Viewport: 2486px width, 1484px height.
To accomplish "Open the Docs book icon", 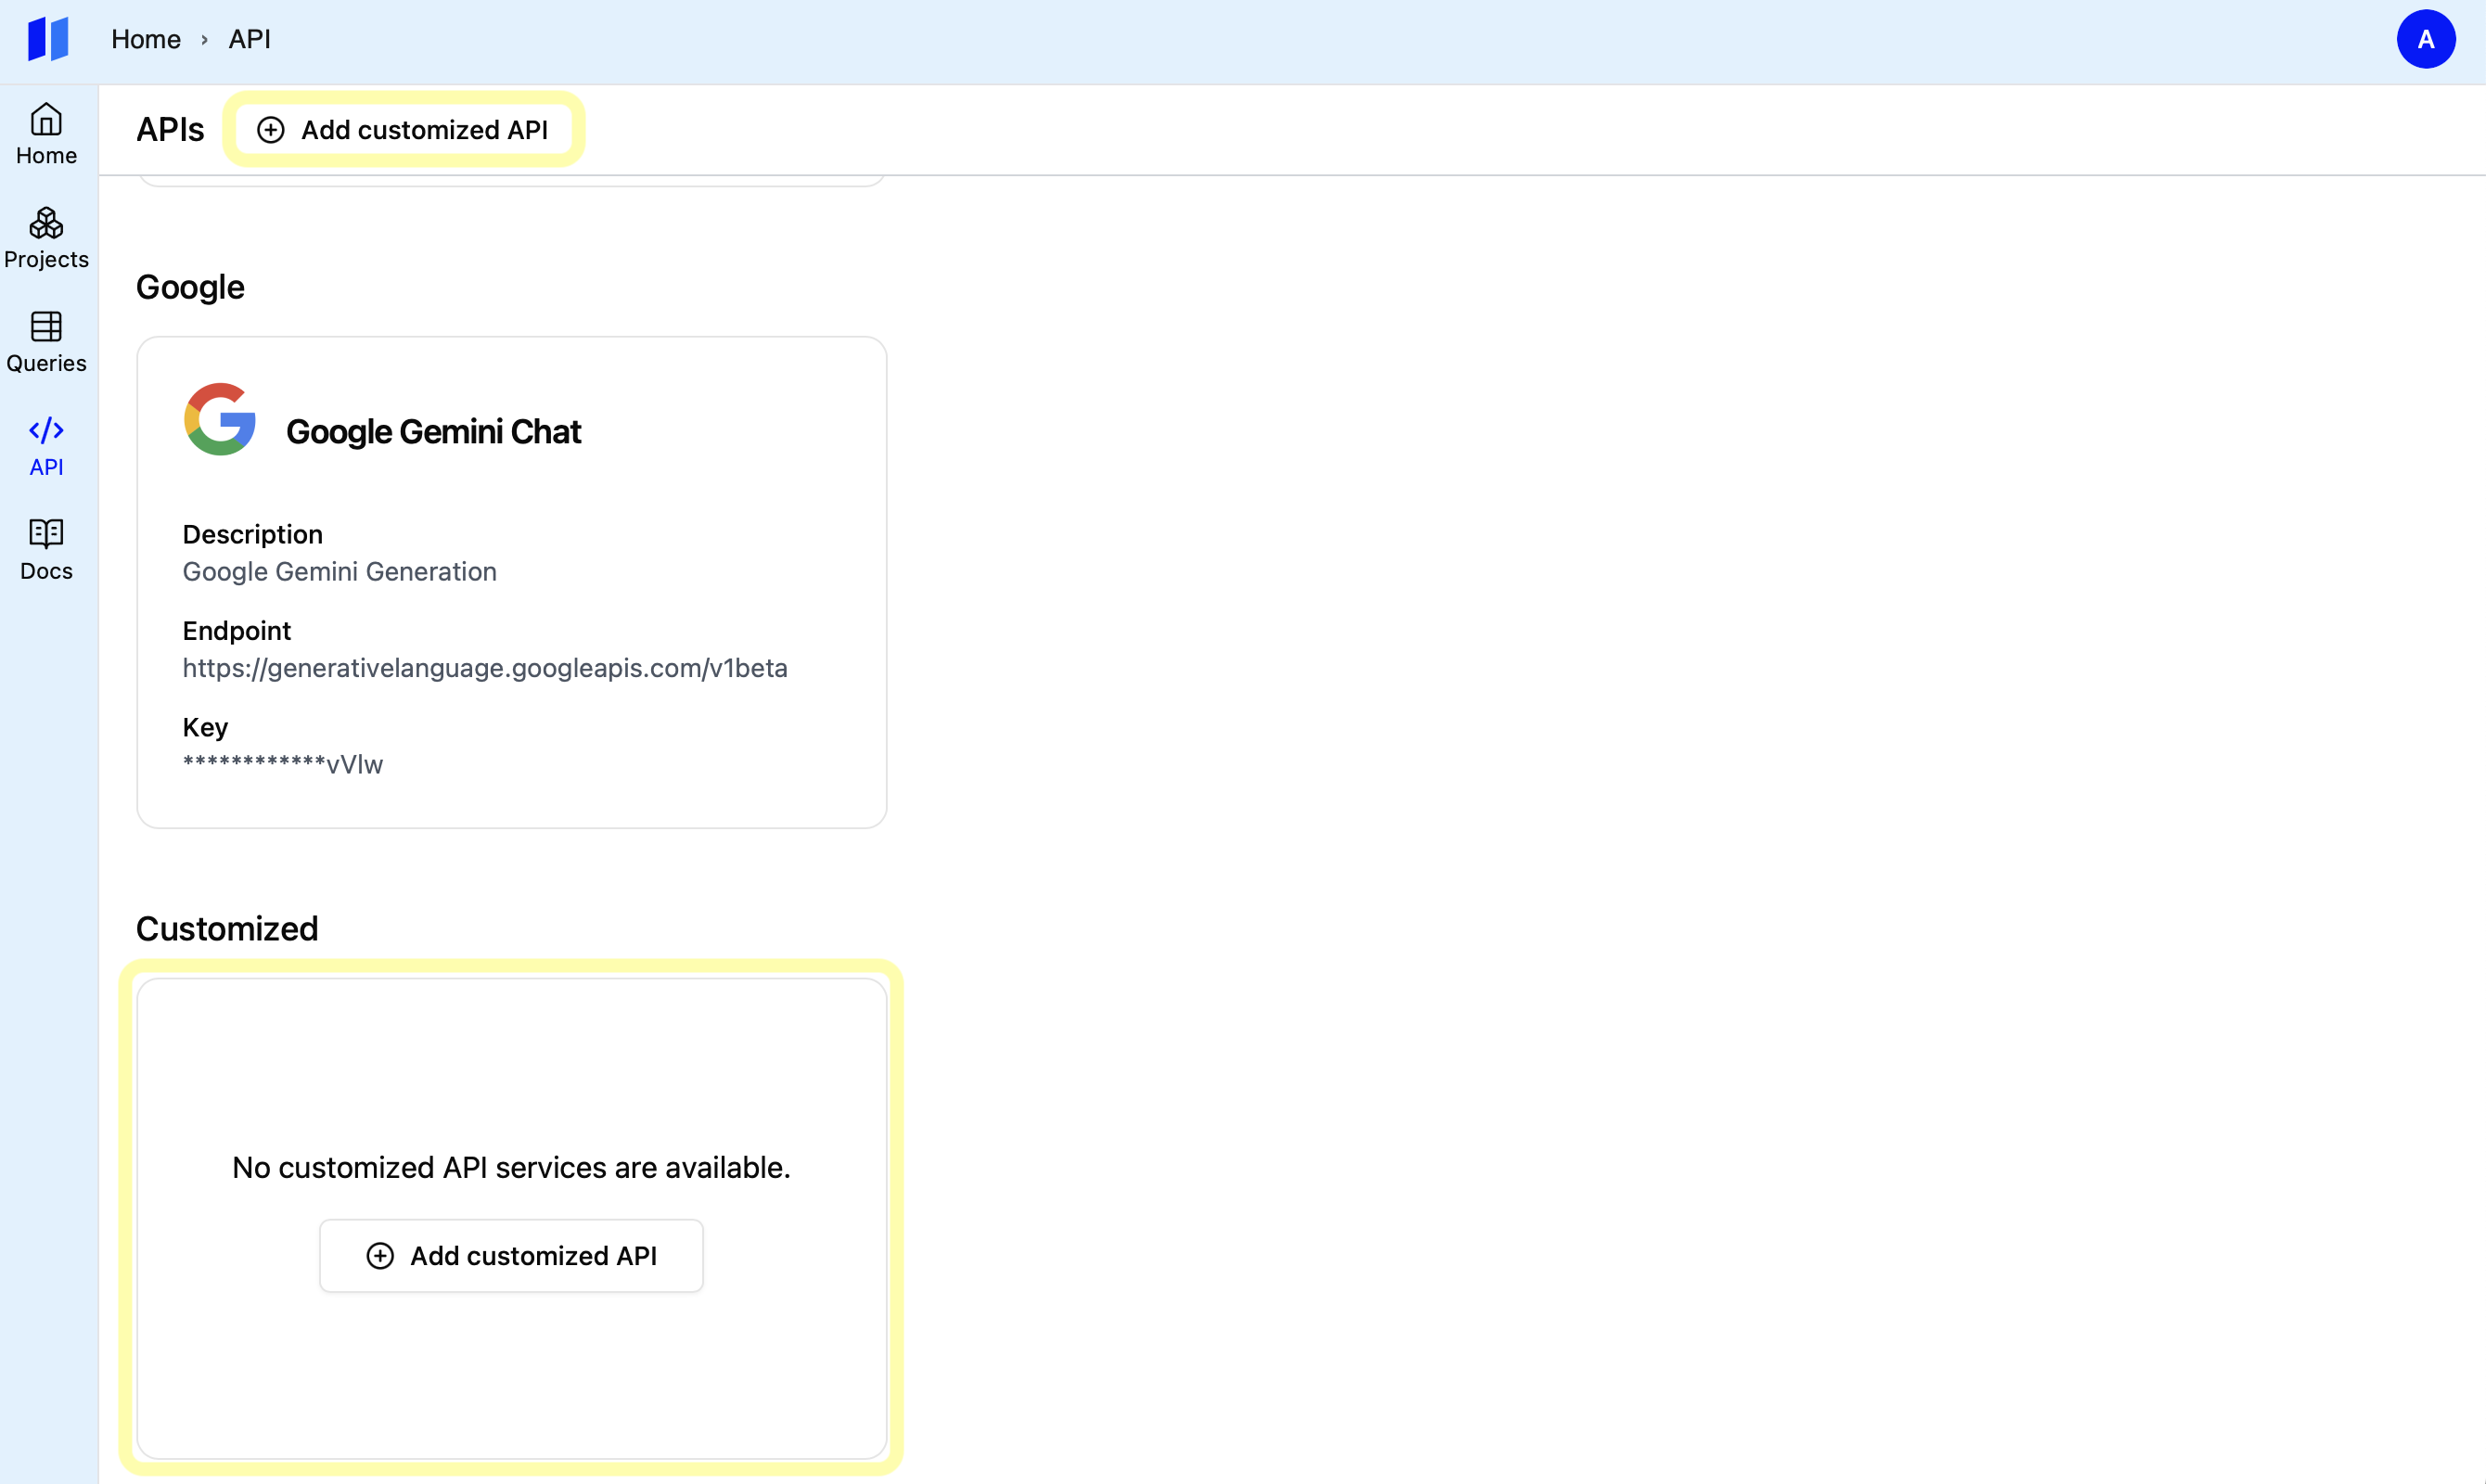I will tap(46, 533).
